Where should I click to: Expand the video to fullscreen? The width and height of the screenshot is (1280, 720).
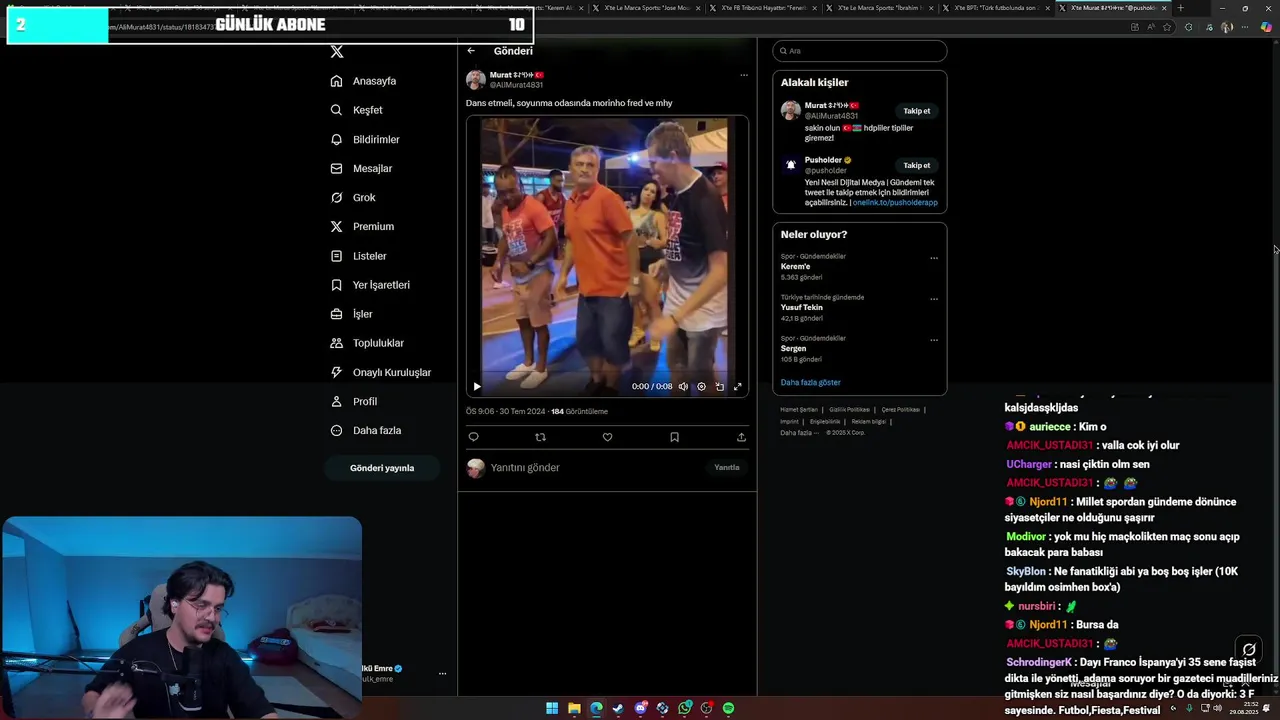738,386
